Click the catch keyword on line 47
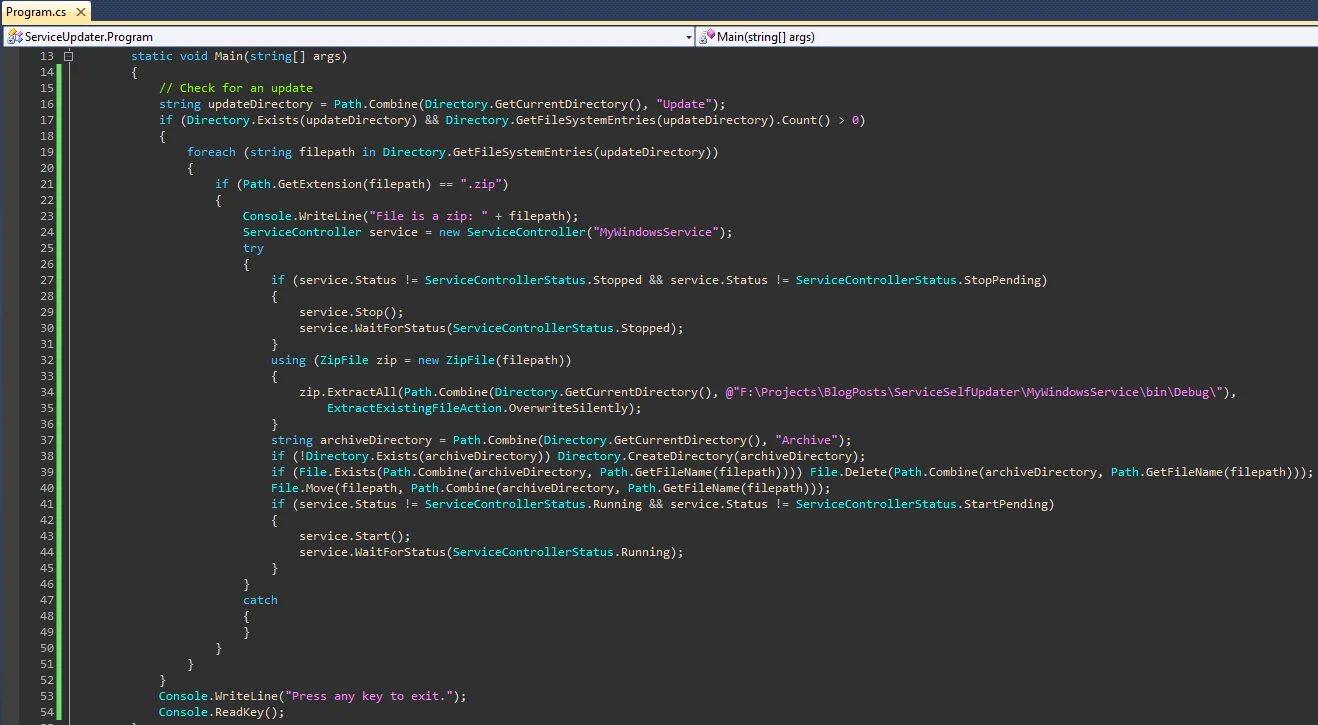Screen dimensions: 1318x725 pos(260,600)
